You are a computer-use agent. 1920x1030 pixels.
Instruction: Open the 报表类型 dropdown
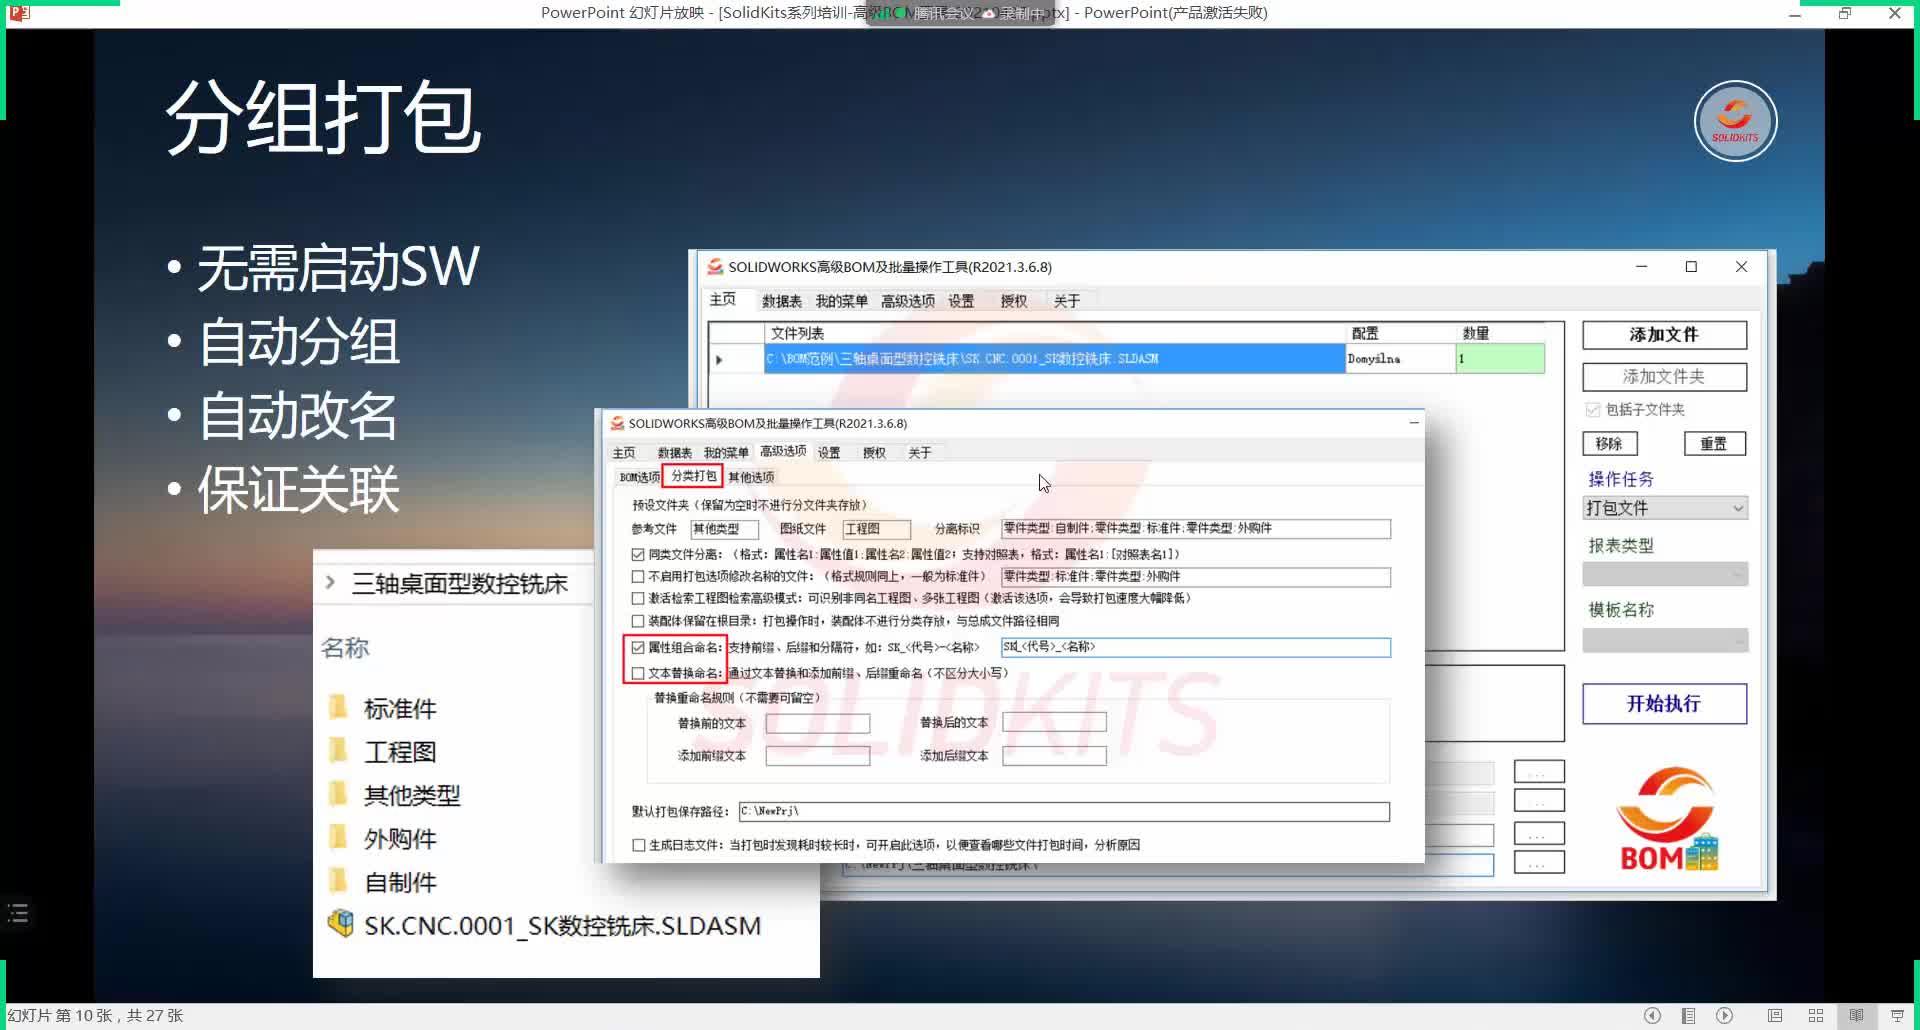pyautogui.click(x=1664, y=573)
